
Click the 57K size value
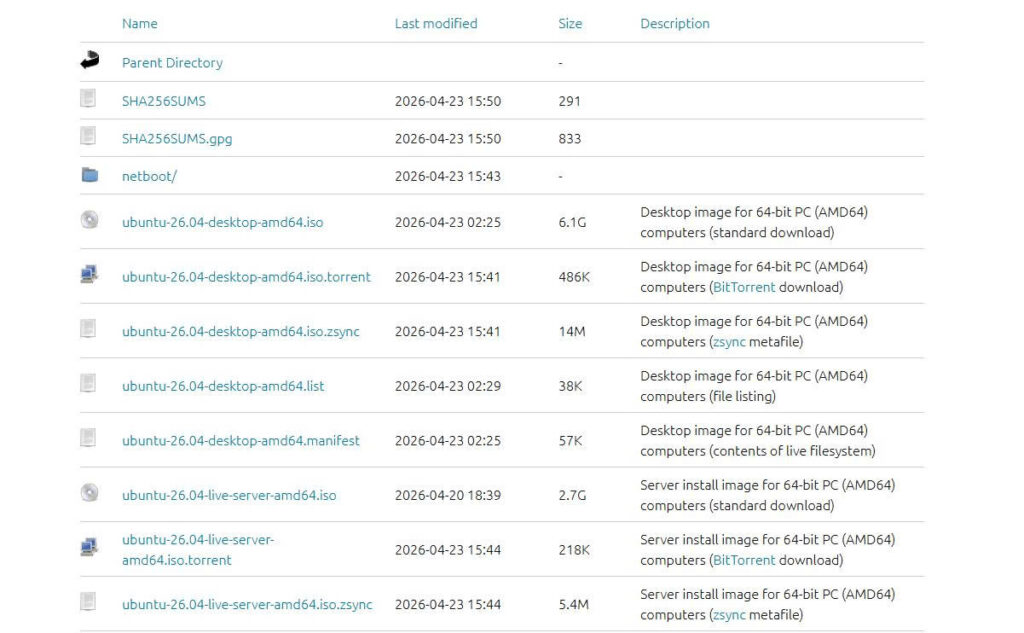click(x=570, y=441)
